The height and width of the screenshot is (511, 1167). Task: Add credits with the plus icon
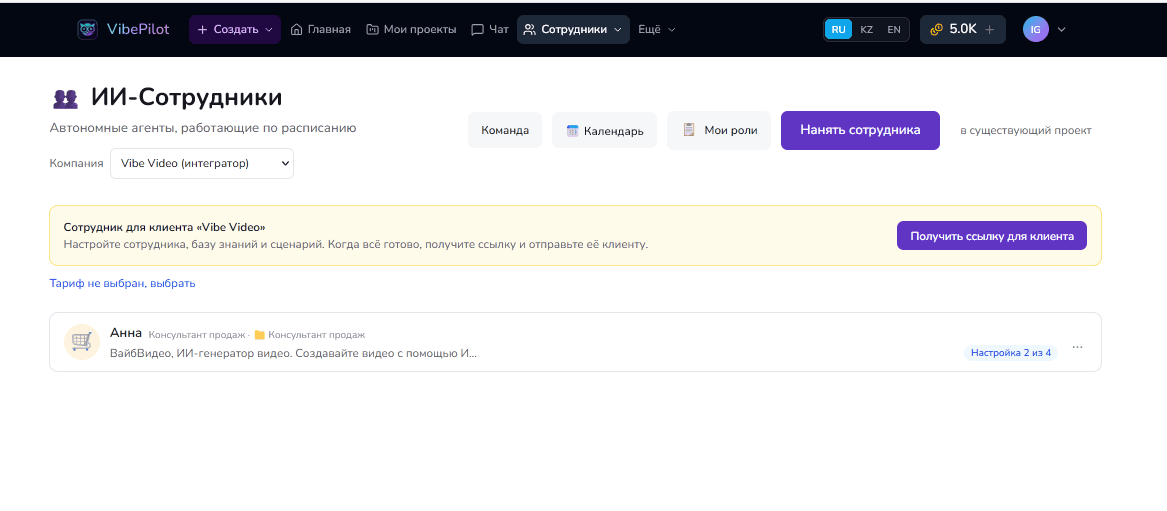point(989,30)
